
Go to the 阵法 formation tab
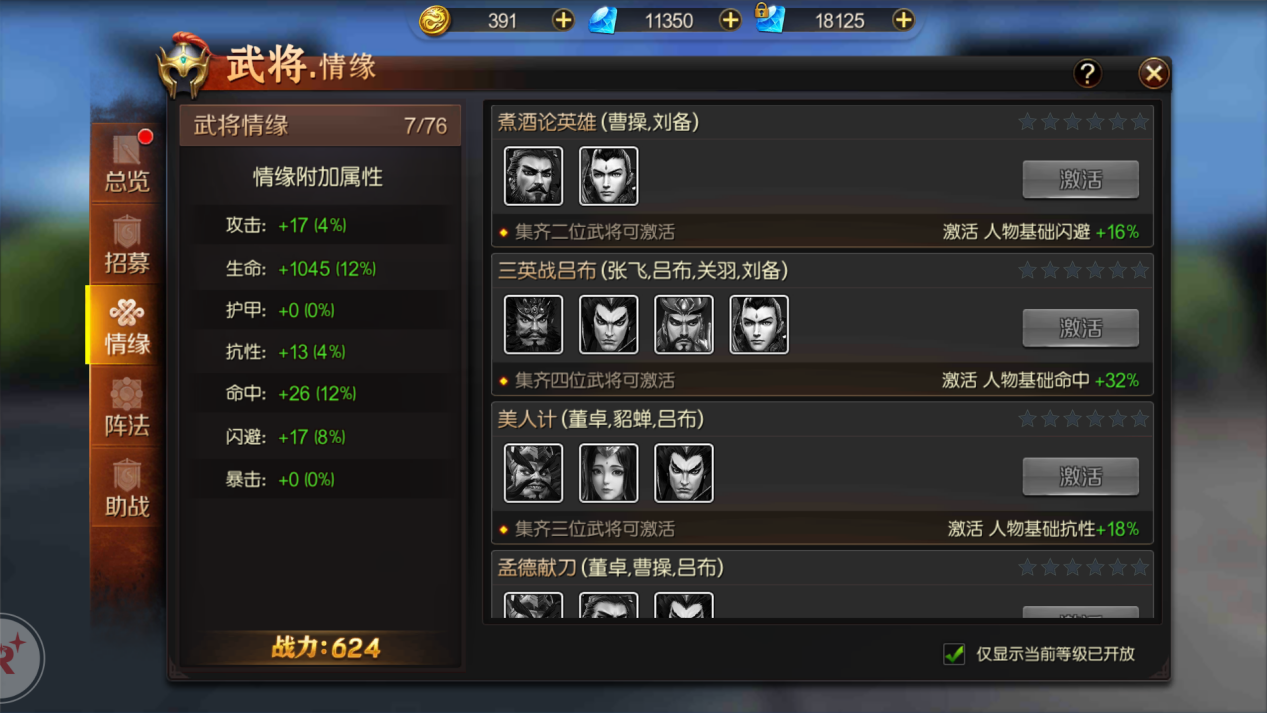pyautogui.click(x=127, y=407)
